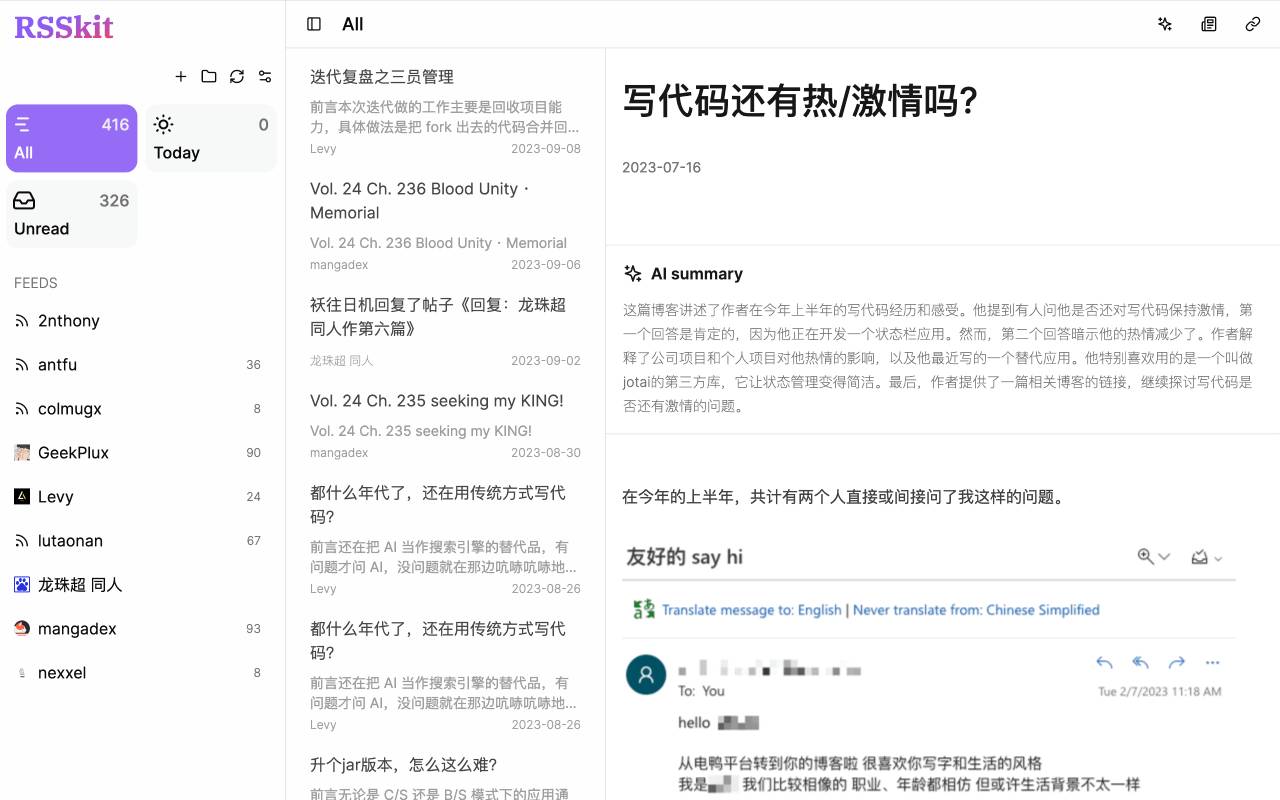This screenshot has height=800, width=1280.
Task: Open feed preferences via the filter icon
Action: (265, 76)
